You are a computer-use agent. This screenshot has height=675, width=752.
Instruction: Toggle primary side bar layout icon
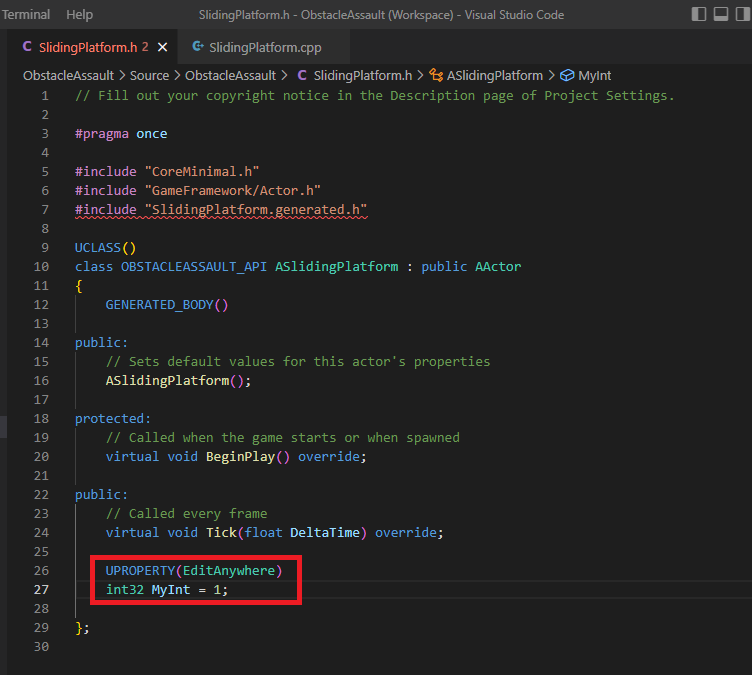pyautogui.click(x=698, y=14)
